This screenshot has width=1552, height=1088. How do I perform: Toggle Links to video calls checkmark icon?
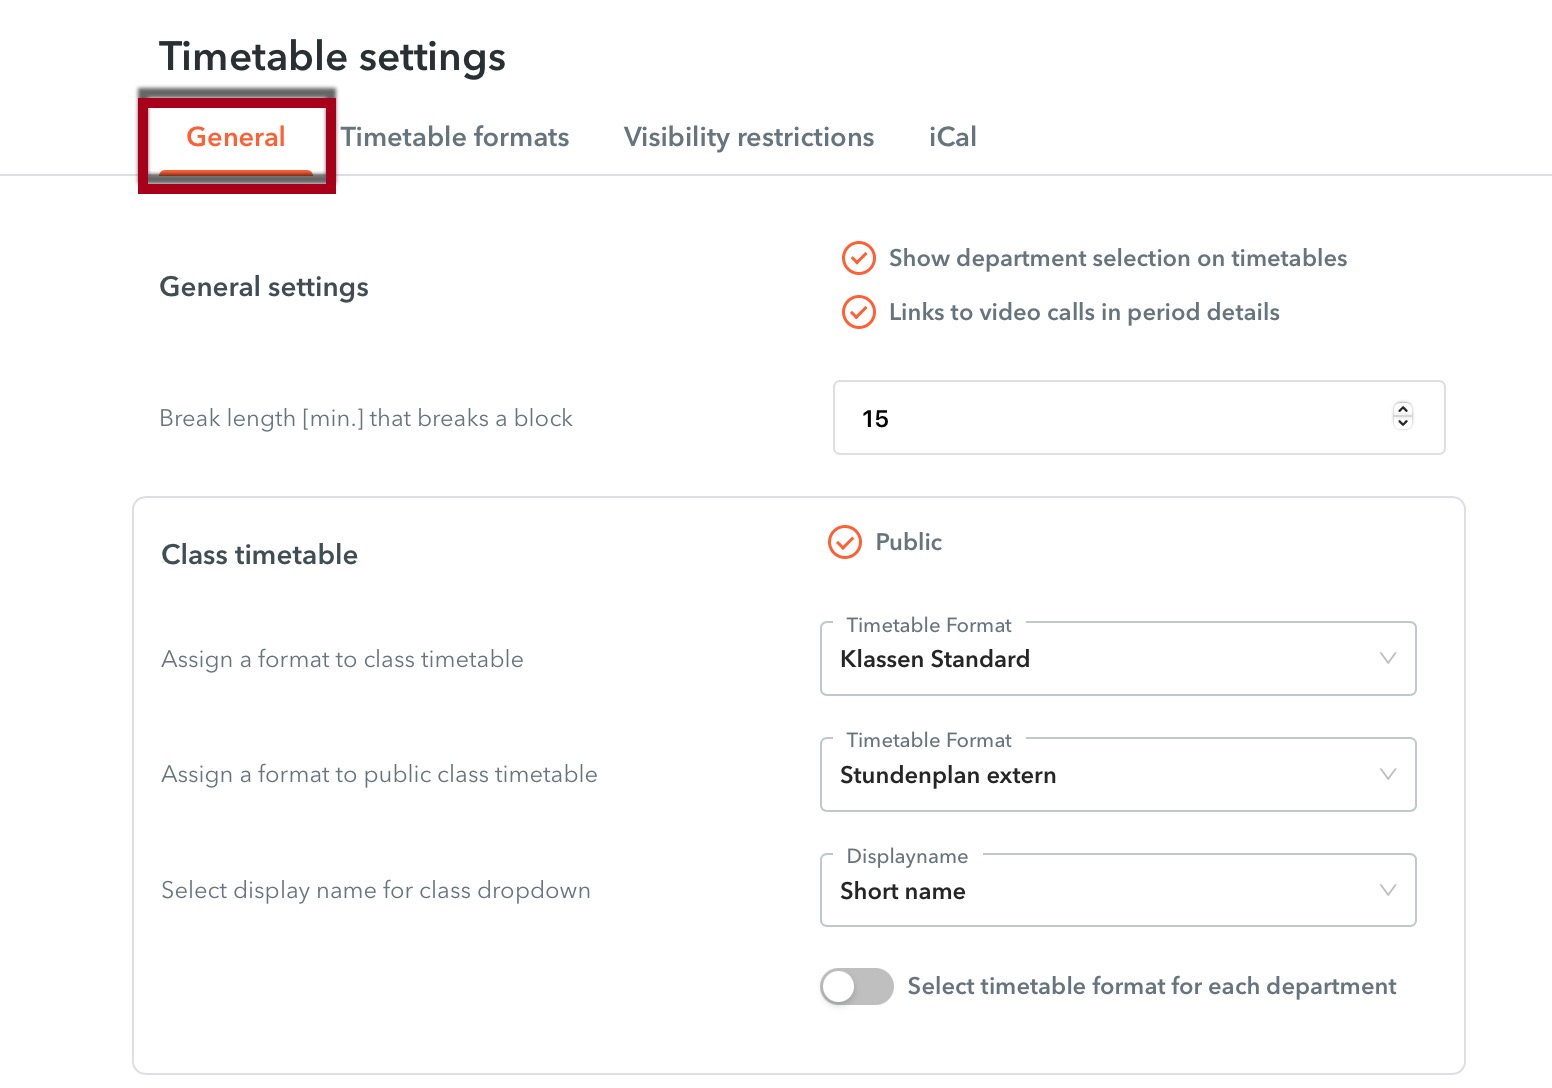coord(858,312)
